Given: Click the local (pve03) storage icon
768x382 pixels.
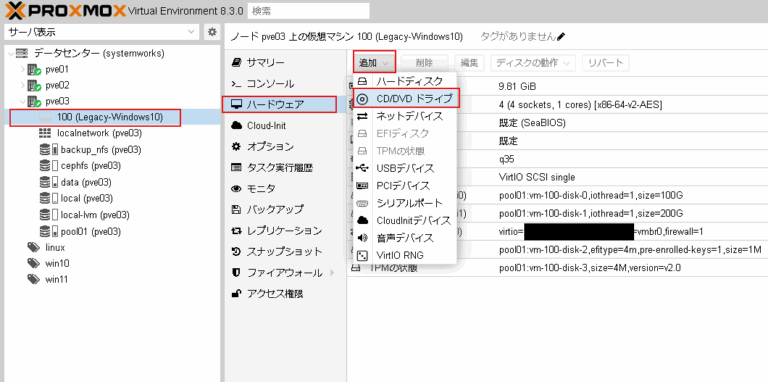Looking at the screenshot, I should click(48, 198).
